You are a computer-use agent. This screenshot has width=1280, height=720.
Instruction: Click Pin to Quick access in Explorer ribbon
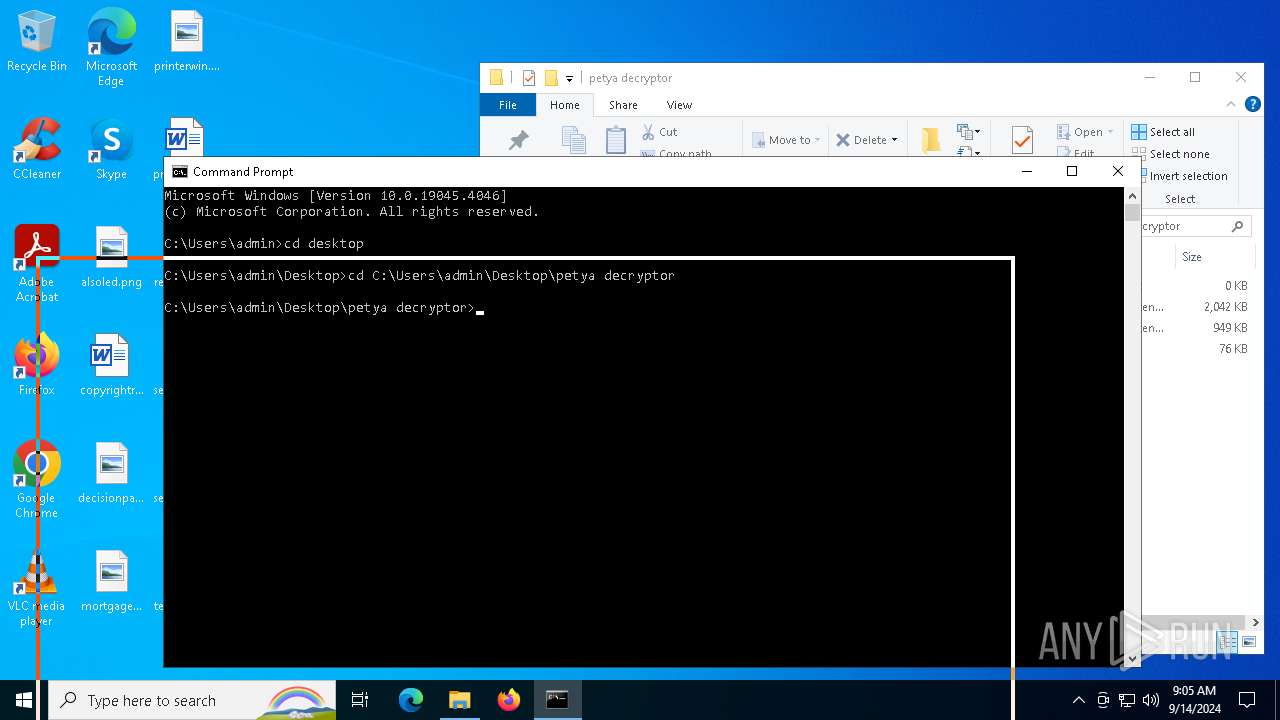518,140
